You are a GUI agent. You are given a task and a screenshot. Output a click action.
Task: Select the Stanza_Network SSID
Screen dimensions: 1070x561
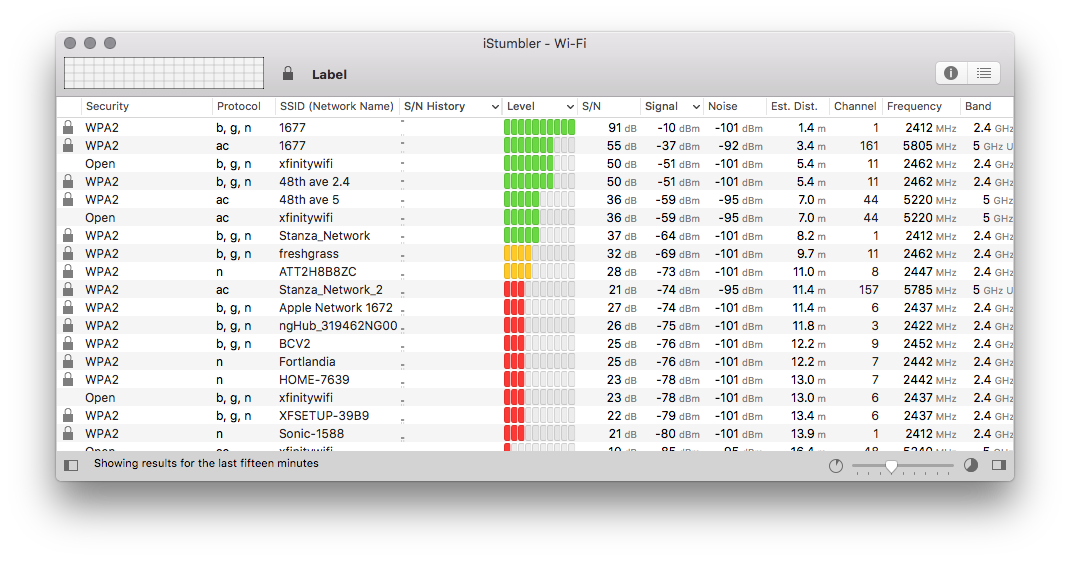pyautogui.click(x=324, y=235)
